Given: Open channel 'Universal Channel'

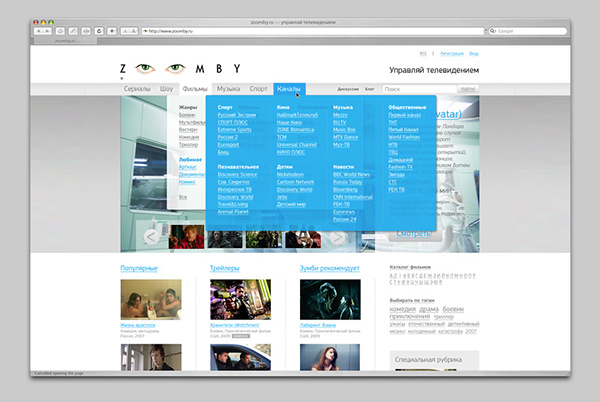Looking at the screenshot, I should click(x=297, y=145).
